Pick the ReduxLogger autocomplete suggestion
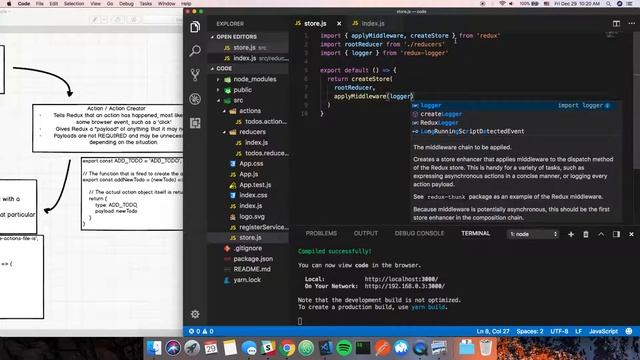The height and width of the screenshot is (360, 640). click(x=516, y=123)
